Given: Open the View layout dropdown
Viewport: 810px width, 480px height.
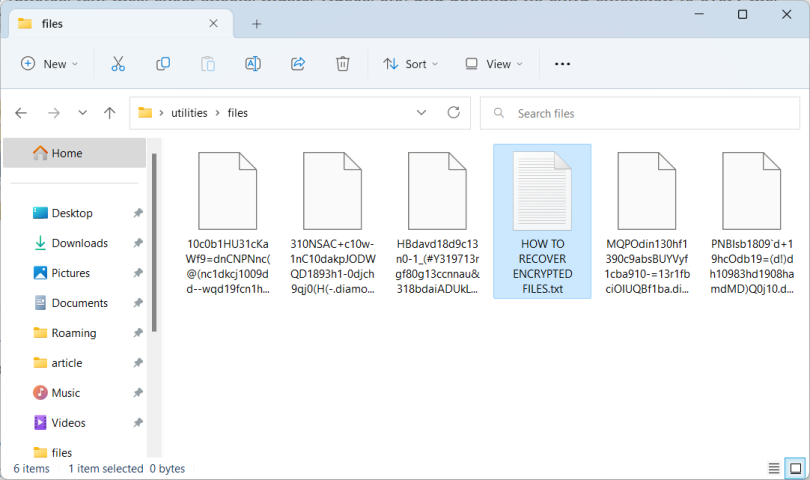Looking at the screenshot, I should click(494, 64).
